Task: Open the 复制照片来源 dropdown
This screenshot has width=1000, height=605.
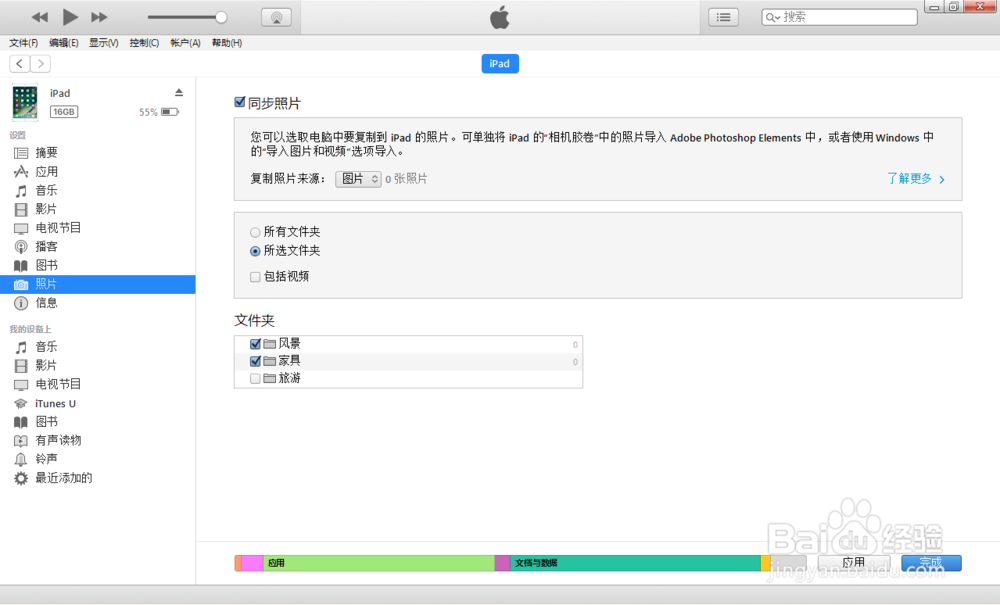Action: (358, 178)
